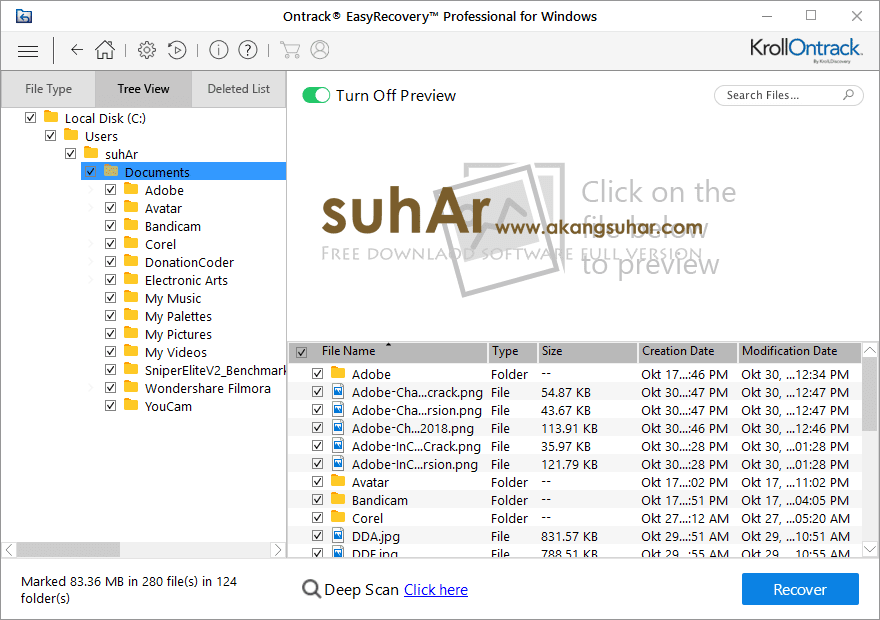Click the app icon in title bar

point(24,16)
